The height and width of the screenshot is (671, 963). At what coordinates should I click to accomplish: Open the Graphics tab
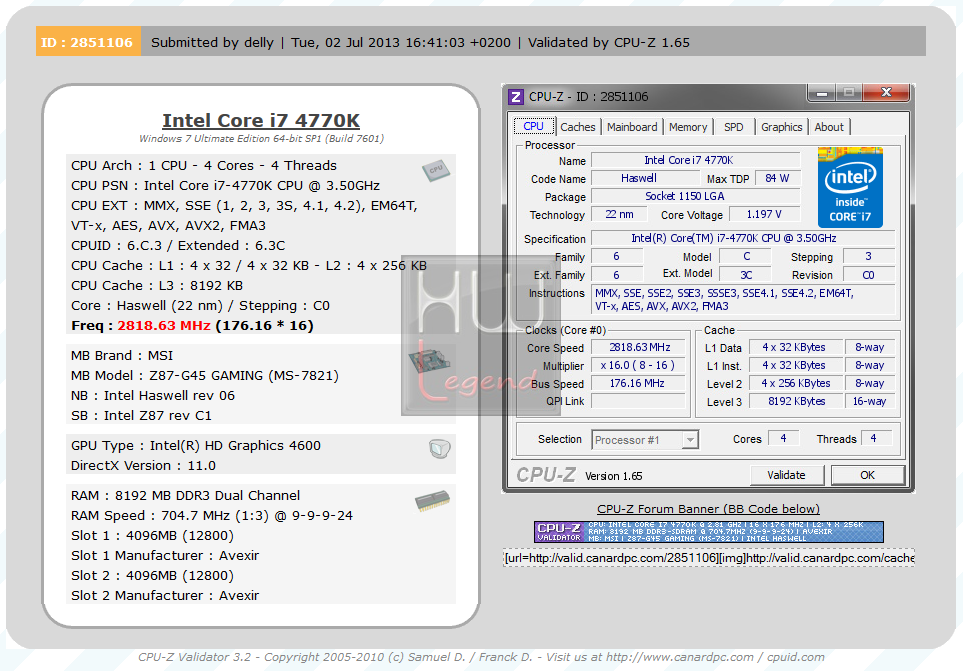point(781,127)
